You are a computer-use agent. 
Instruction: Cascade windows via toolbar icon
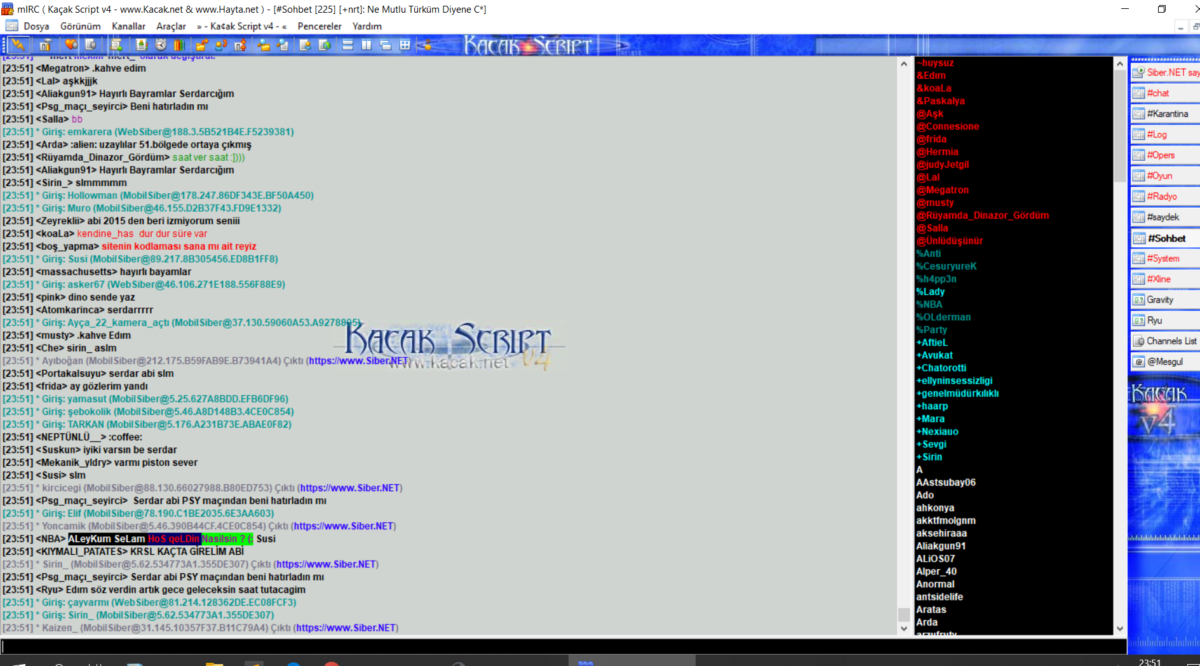tap(385, 45)
